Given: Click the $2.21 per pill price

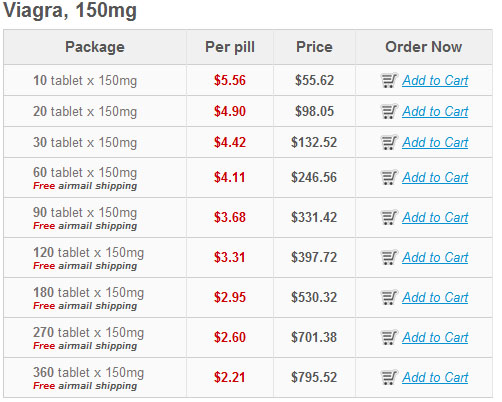Looking at the screenshot, I should 230,377.
